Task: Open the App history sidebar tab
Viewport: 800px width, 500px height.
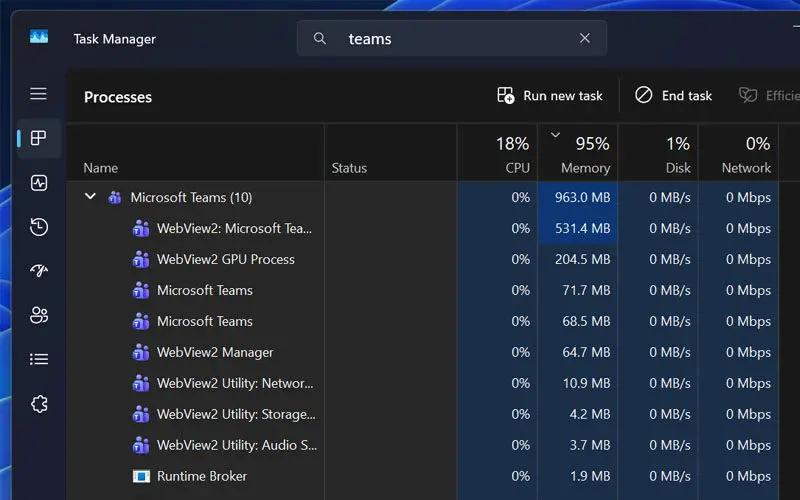Action: coord(39,227)
